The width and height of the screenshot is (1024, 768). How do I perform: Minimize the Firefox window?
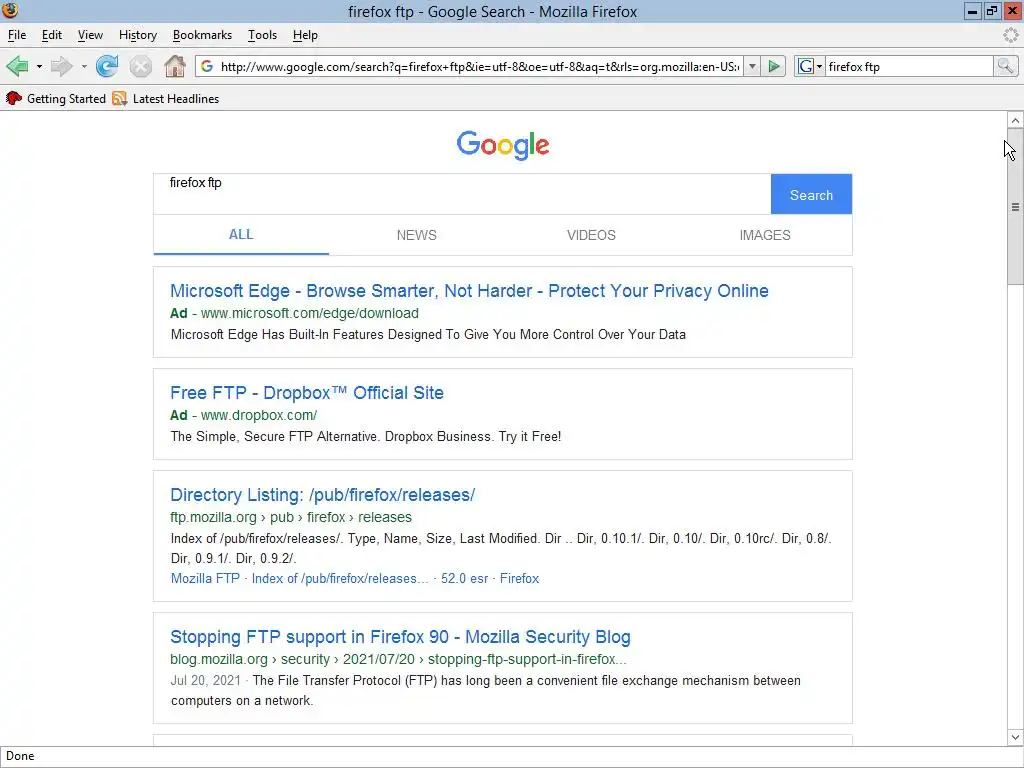coord(972,11)
